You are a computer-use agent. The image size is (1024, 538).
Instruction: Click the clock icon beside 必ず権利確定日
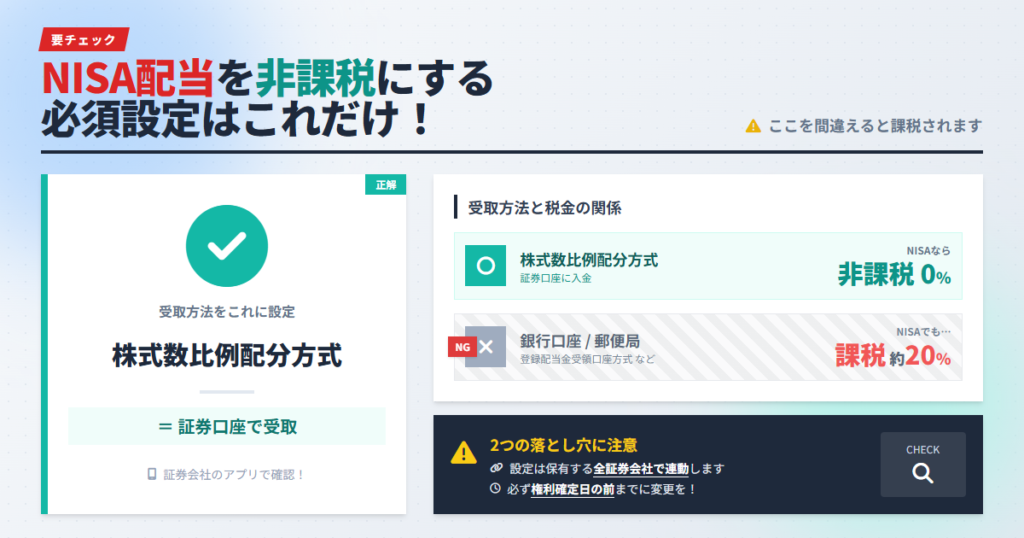[496, 489]
